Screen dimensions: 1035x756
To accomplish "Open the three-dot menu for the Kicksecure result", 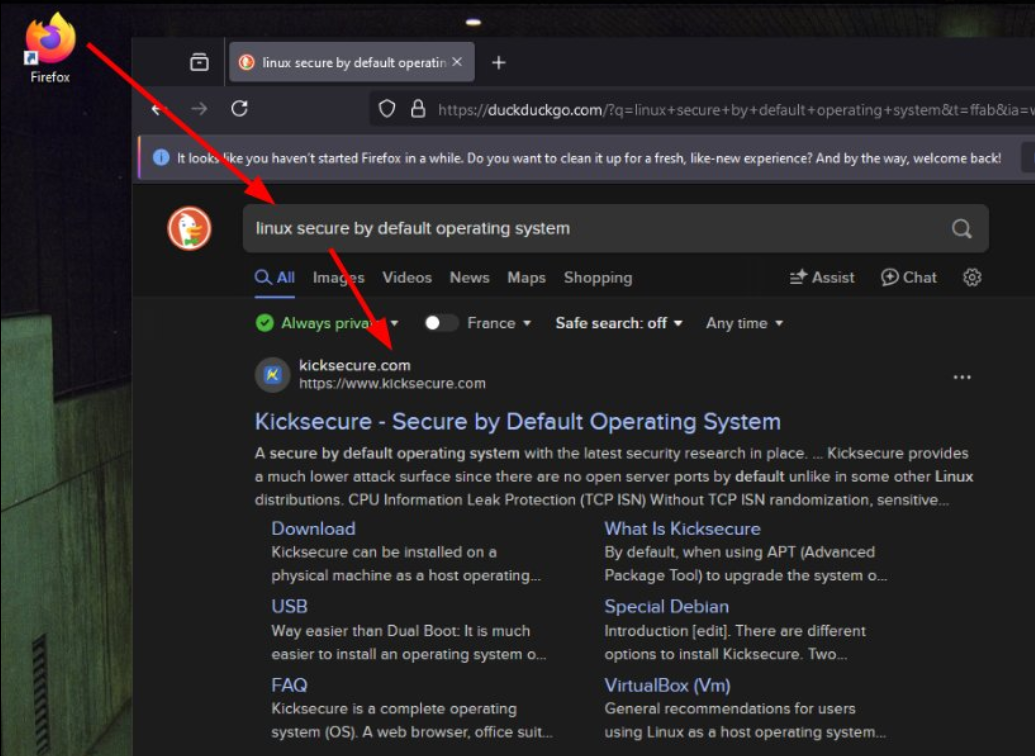I will 962,377.
